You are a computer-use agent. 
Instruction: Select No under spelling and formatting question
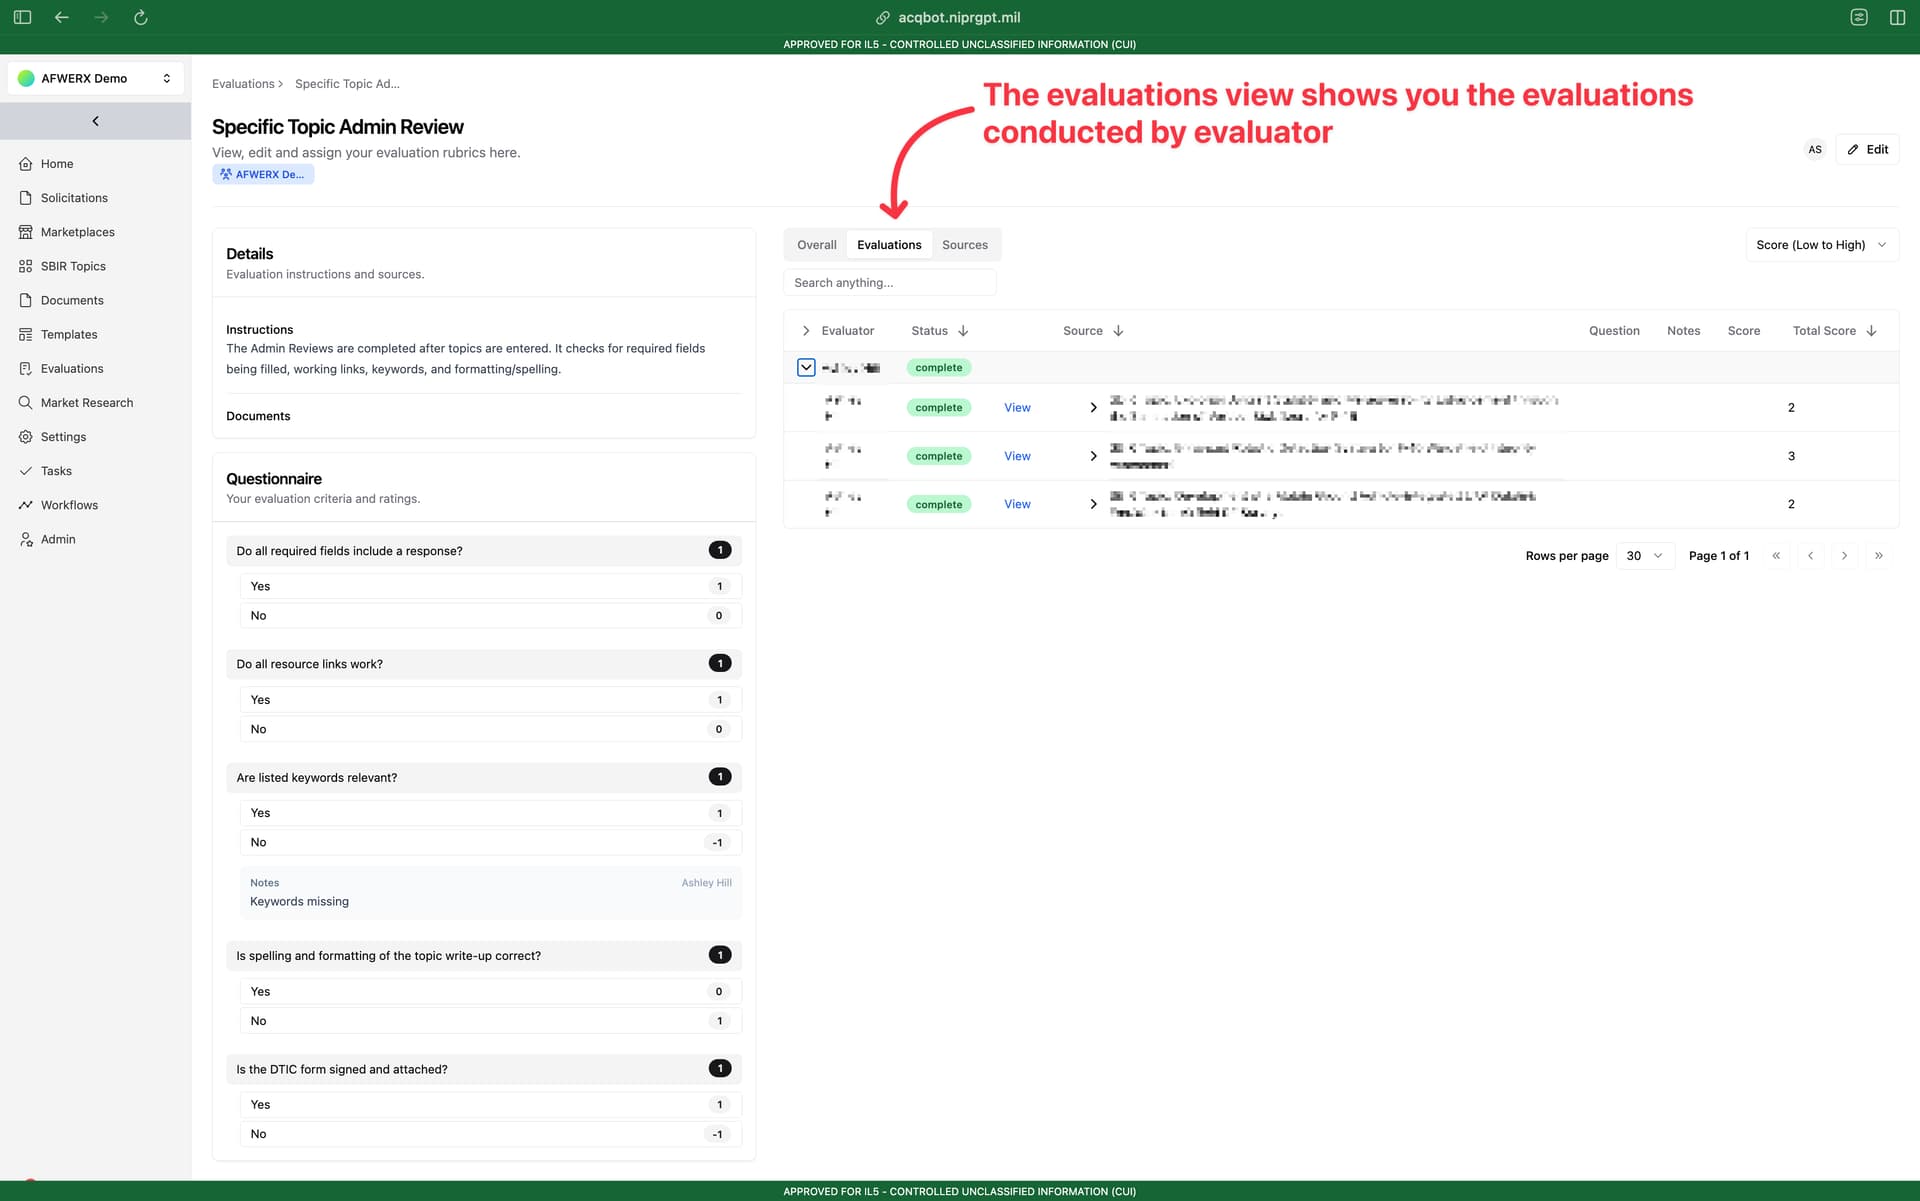(x=490, y=1021)
